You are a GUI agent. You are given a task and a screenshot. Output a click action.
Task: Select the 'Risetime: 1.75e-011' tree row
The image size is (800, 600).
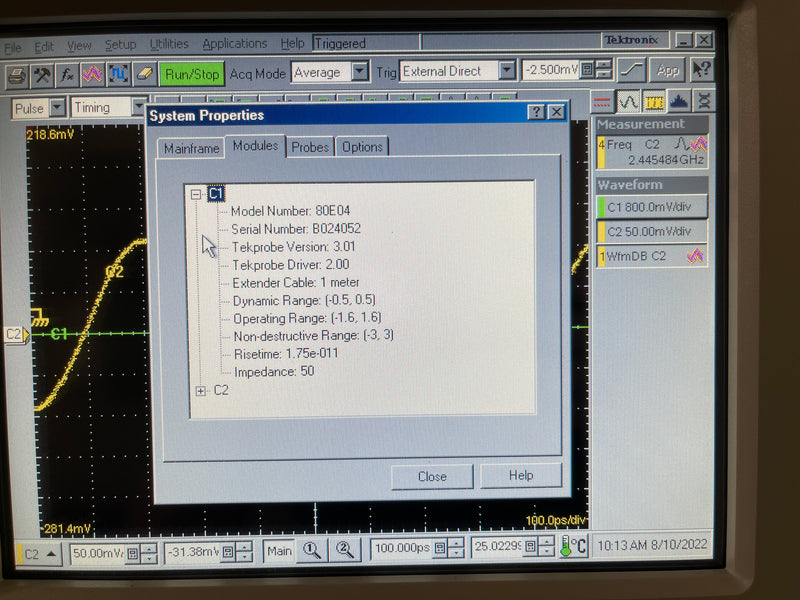click(x=286, y=354)
